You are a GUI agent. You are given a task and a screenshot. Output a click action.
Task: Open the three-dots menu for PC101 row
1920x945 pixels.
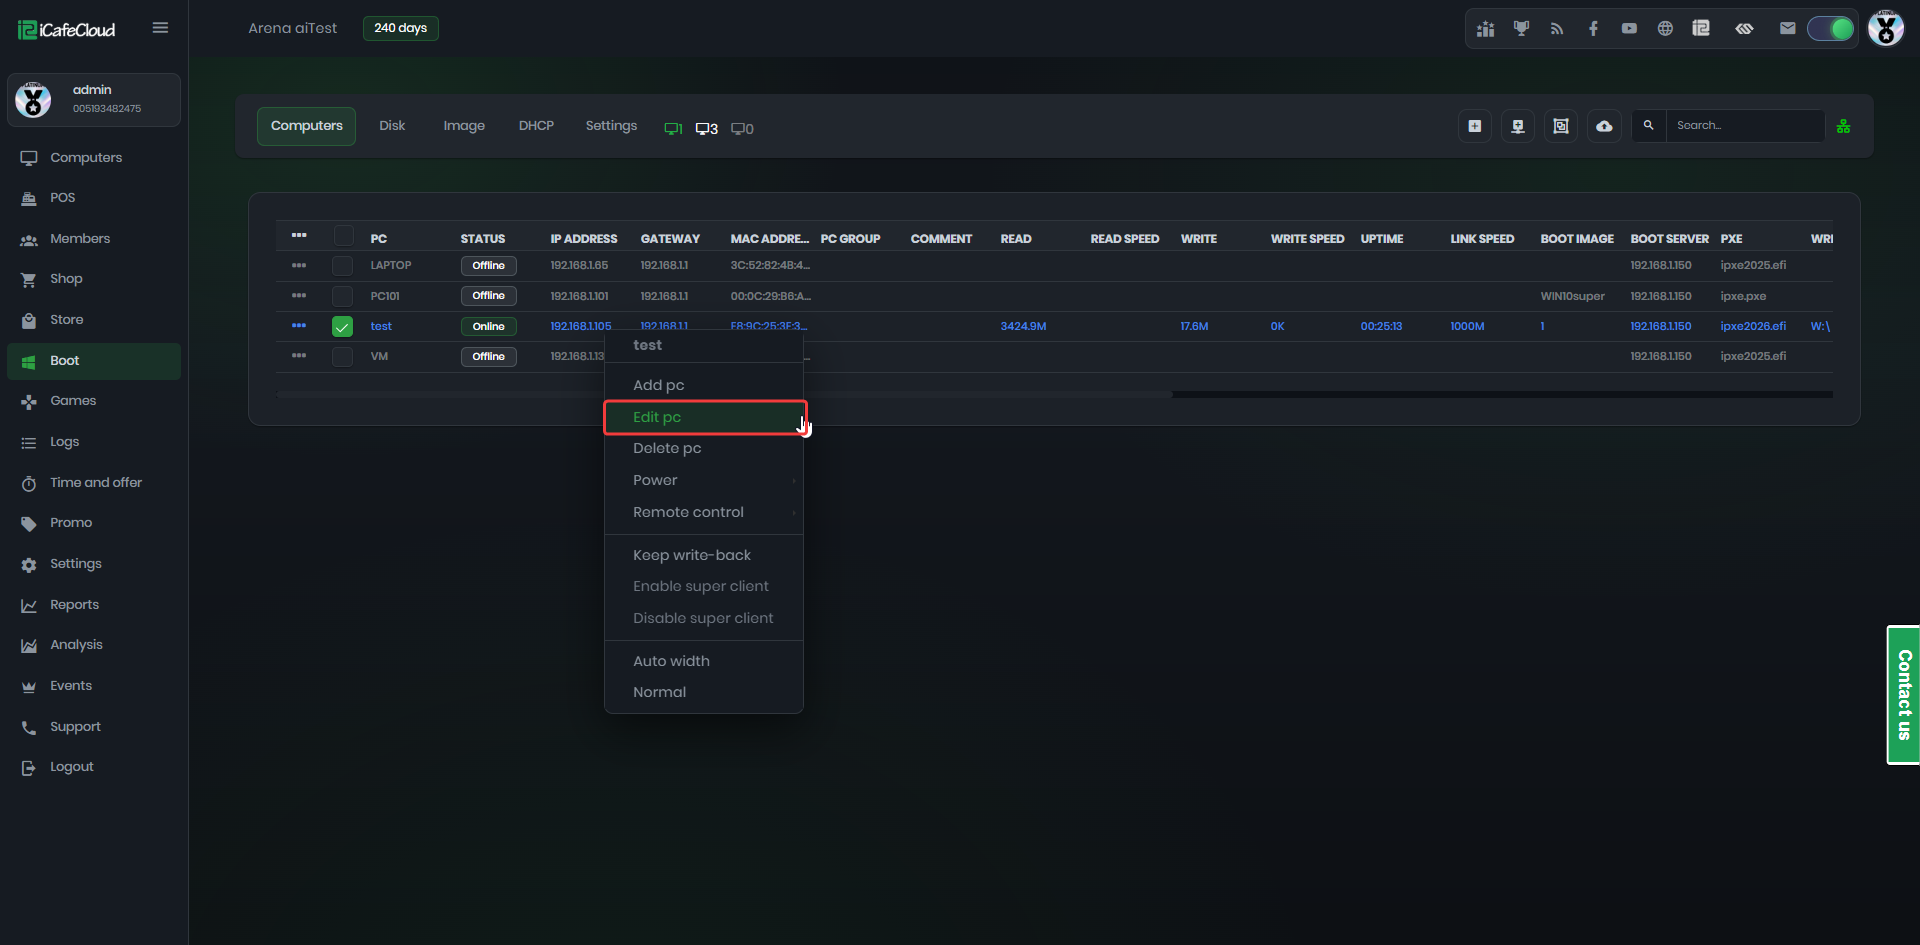pyautogui.click(x=299, y=296)
